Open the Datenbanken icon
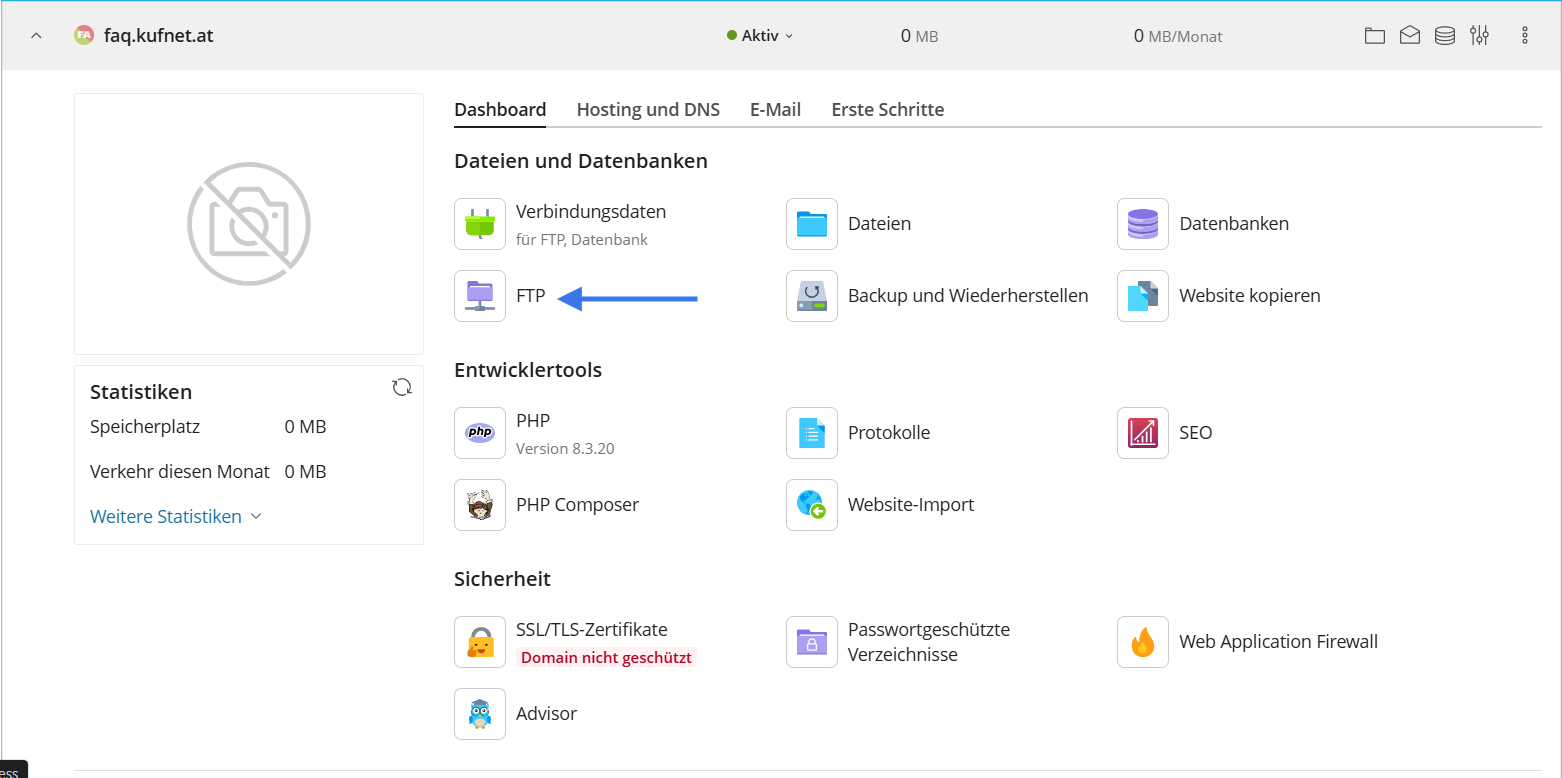Viewport: 1562px width, 778px height. click(x=1143, y=224)
